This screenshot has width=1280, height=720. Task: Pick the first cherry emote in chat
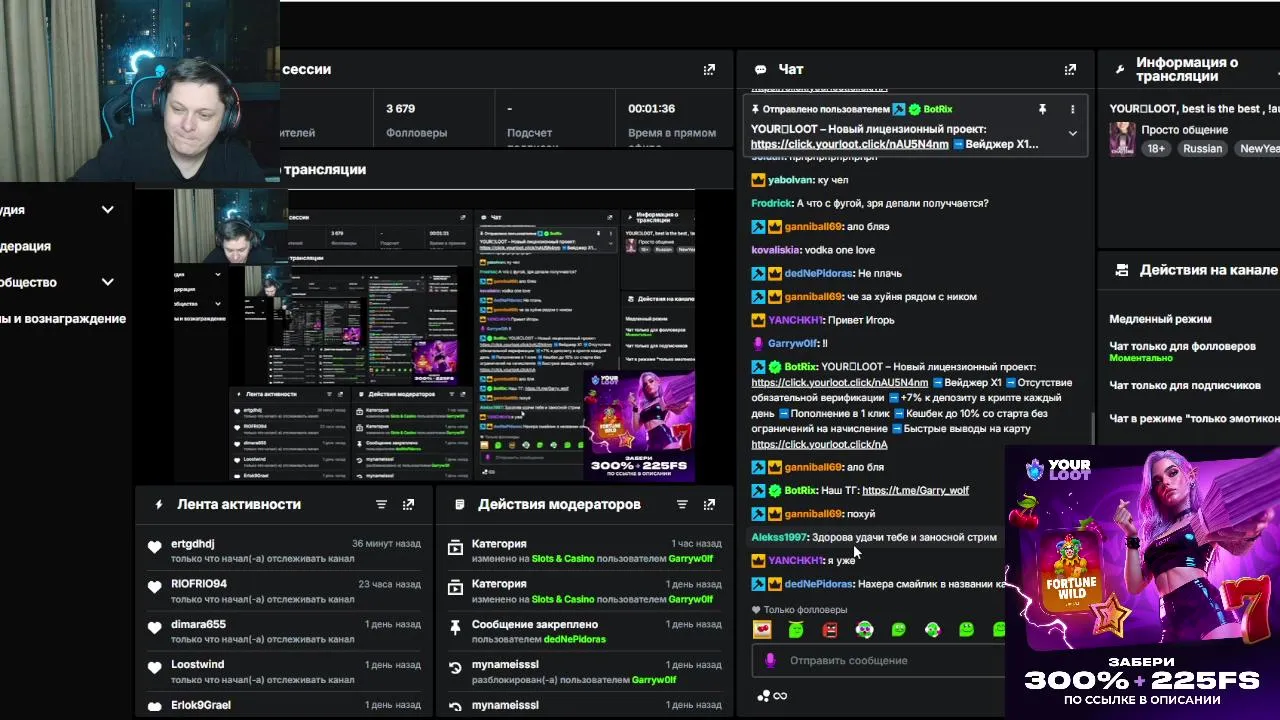(762, 630)
